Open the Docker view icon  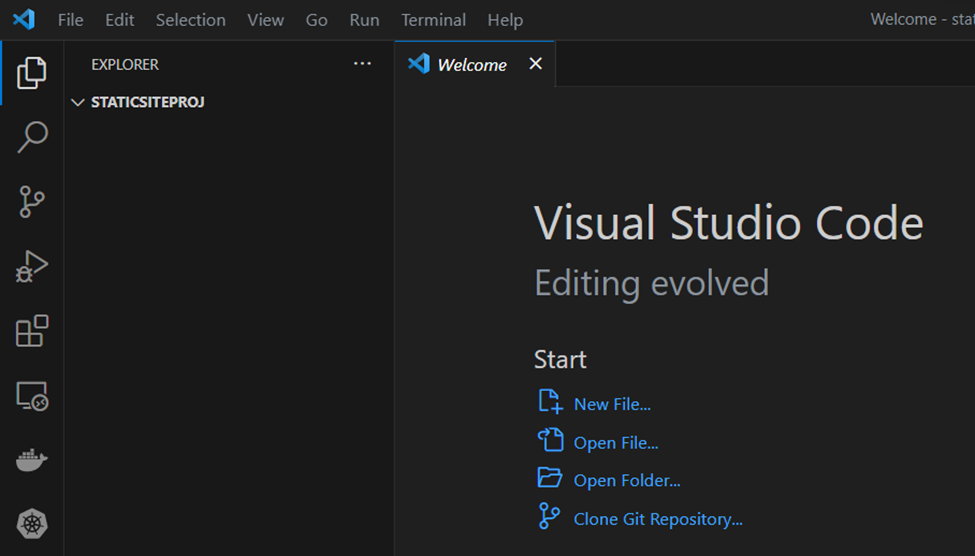point(32,460)
